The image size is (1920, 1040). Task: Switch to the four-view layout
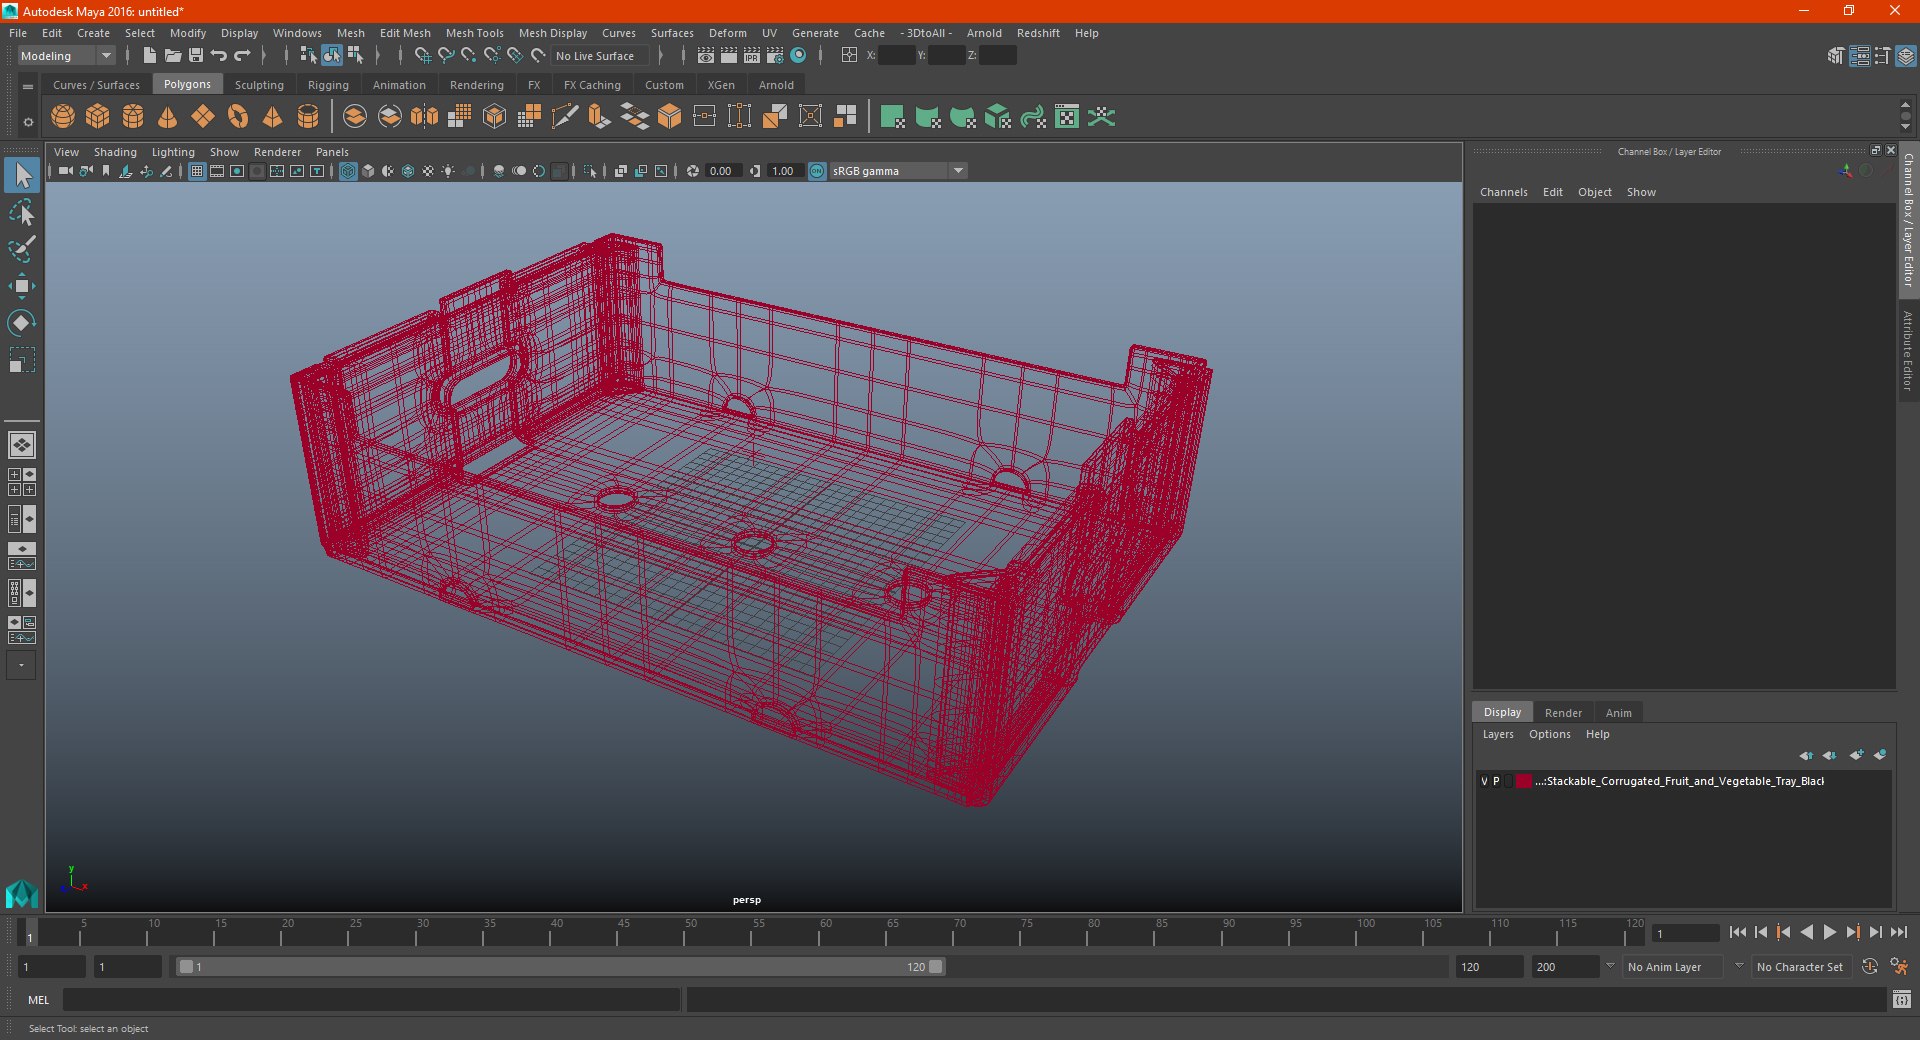coord(22,482)
